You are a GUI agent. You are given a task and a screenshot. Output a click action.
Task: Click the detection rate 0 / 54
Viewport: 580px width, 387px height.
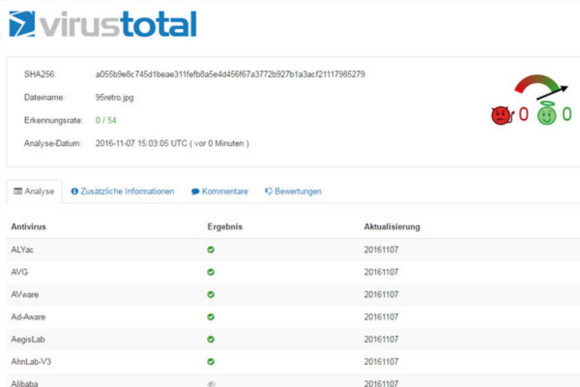(106, 120)
